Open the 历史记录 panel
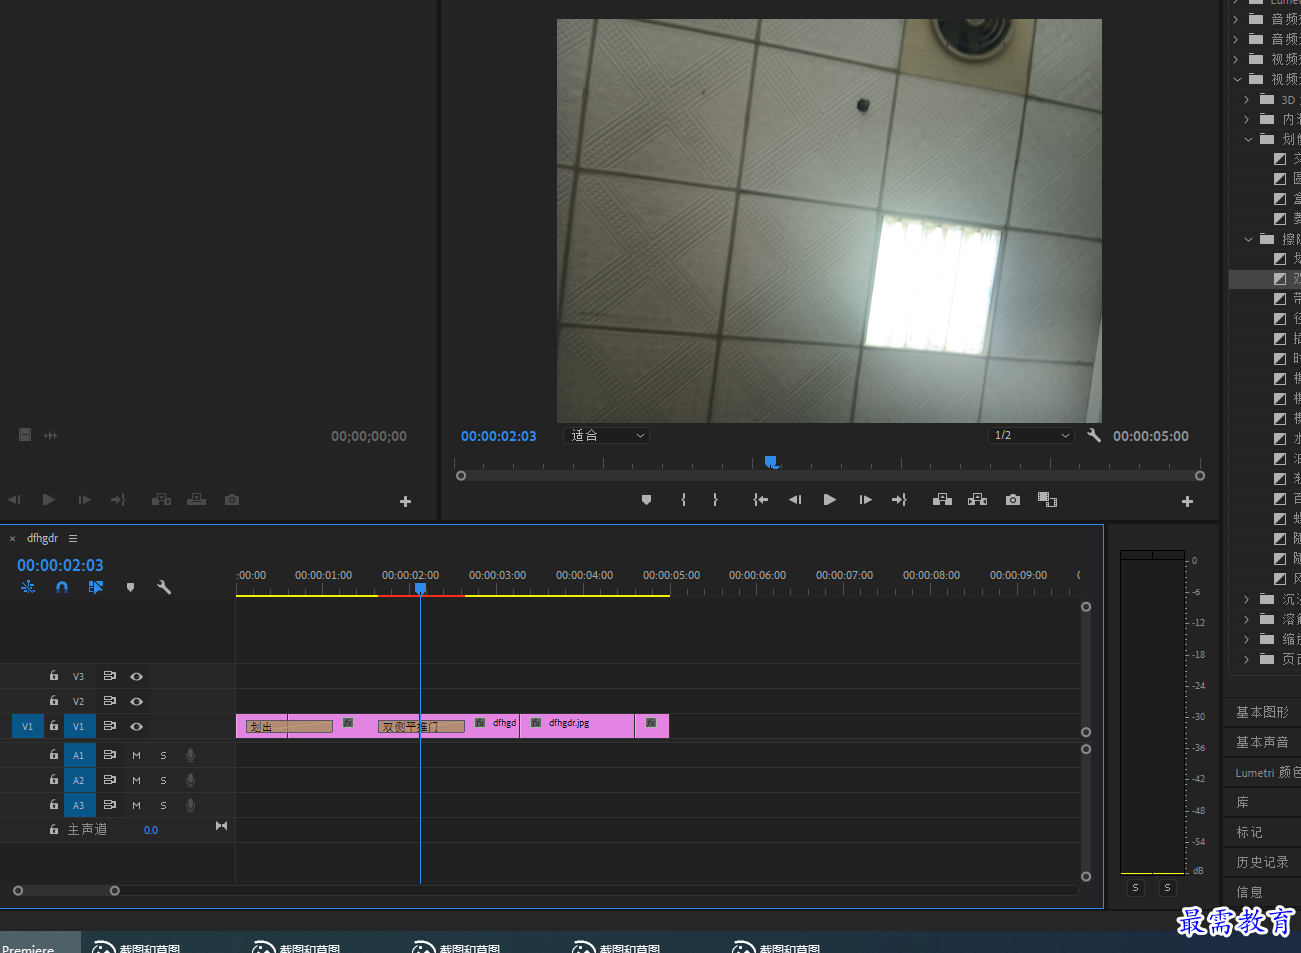The height and width of the screenshot is (953, 1301). tap(1262, 862)
